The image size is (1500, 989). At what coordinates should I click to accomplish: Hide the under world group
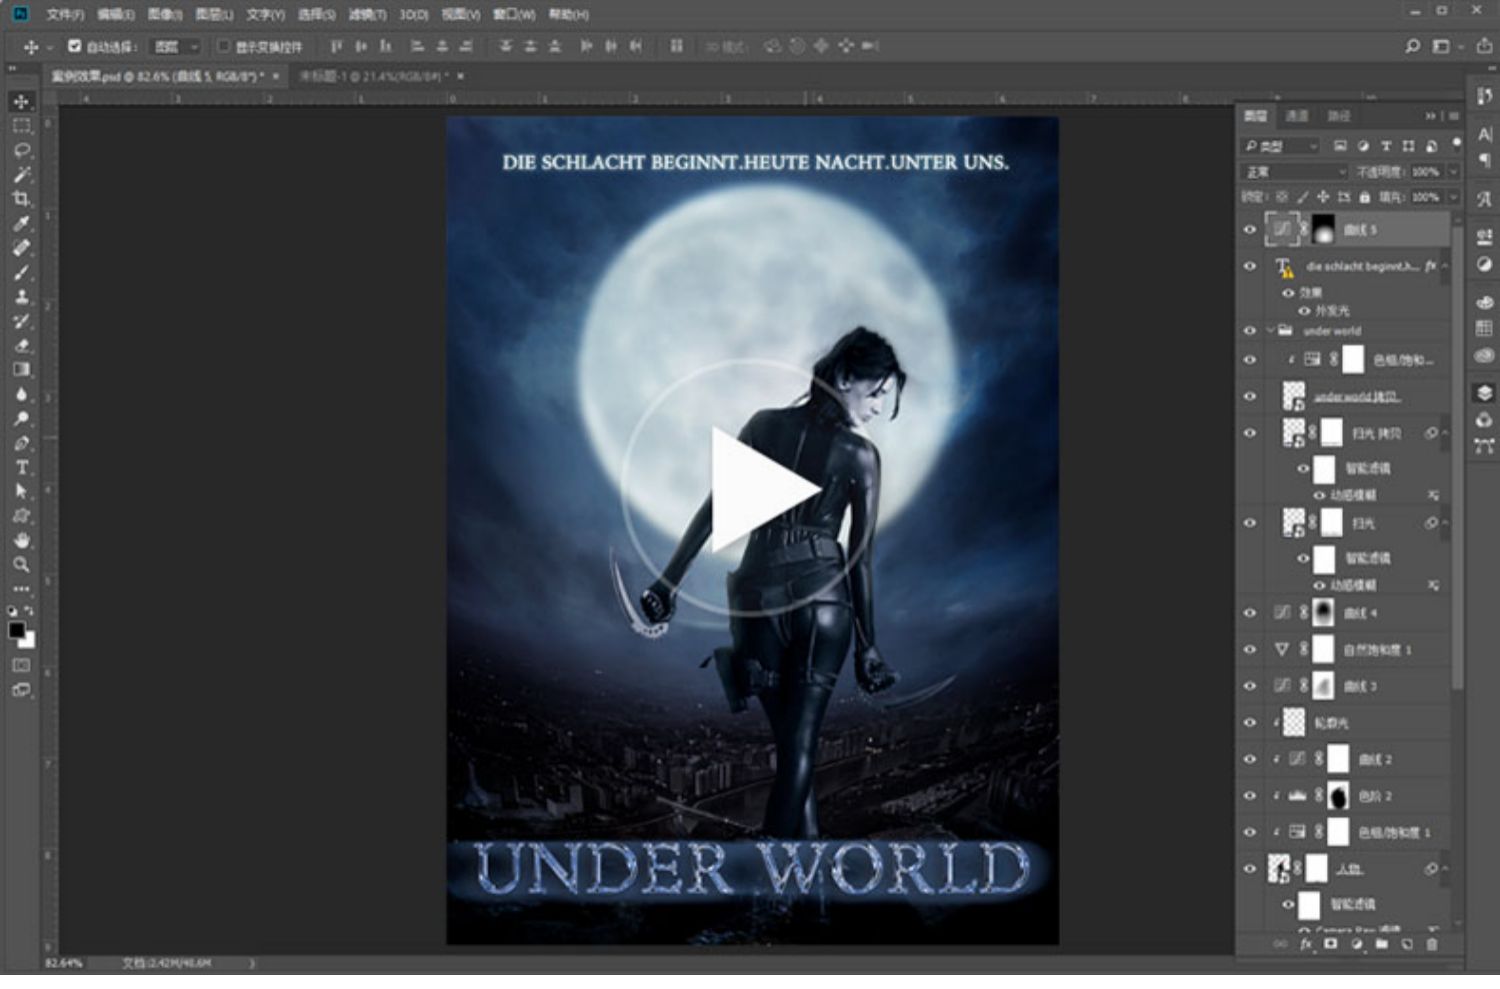tap(1250, 331)
